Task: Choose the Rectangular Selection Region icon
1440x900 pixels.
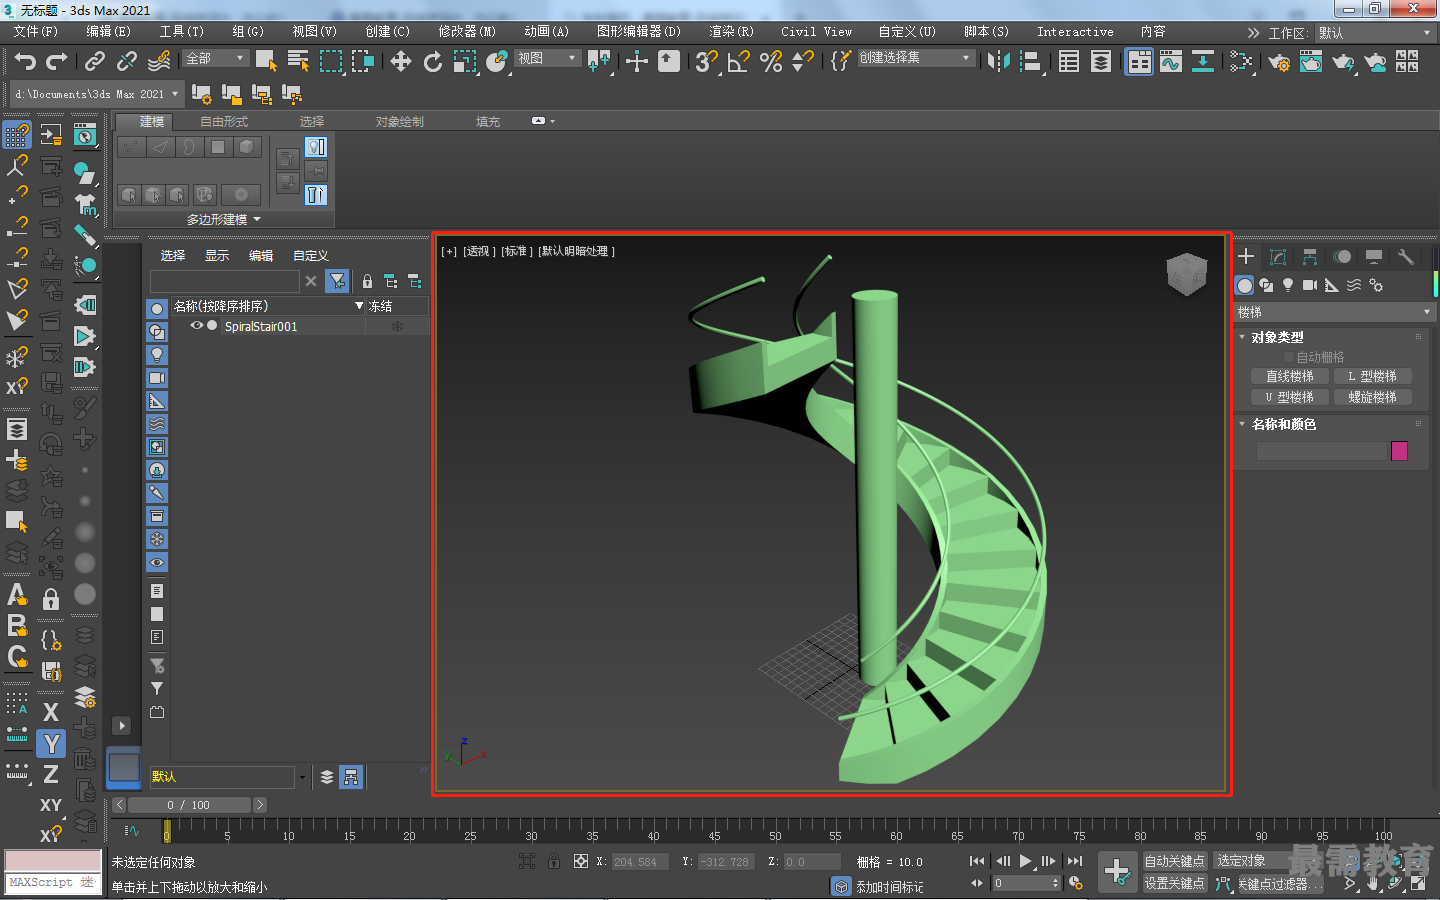Action: (x=330, y=61)
